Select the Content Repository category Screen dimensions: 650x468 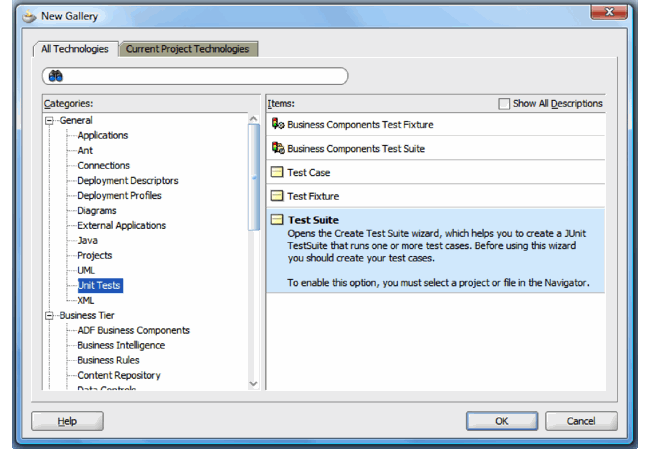[119, 375]
